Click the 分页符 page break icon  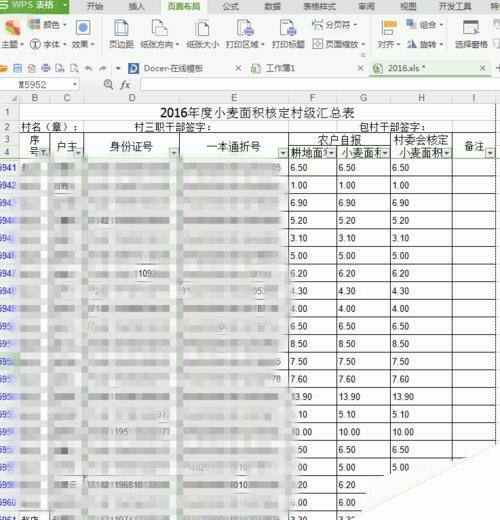pos(317,25)
